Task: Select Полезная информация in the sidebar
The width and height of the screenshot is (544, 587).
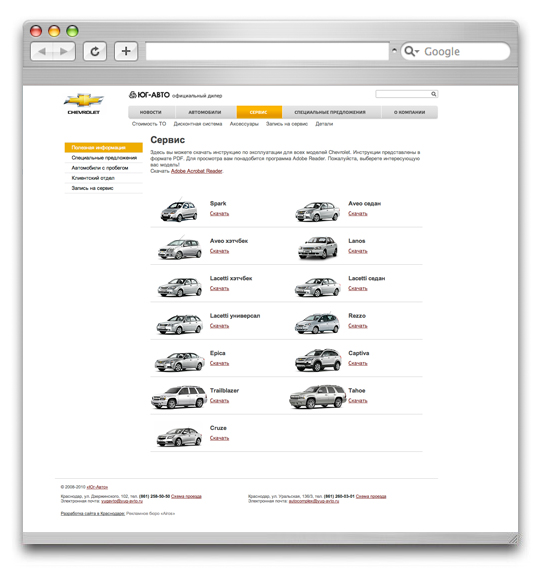Action: tap(104, 147)
